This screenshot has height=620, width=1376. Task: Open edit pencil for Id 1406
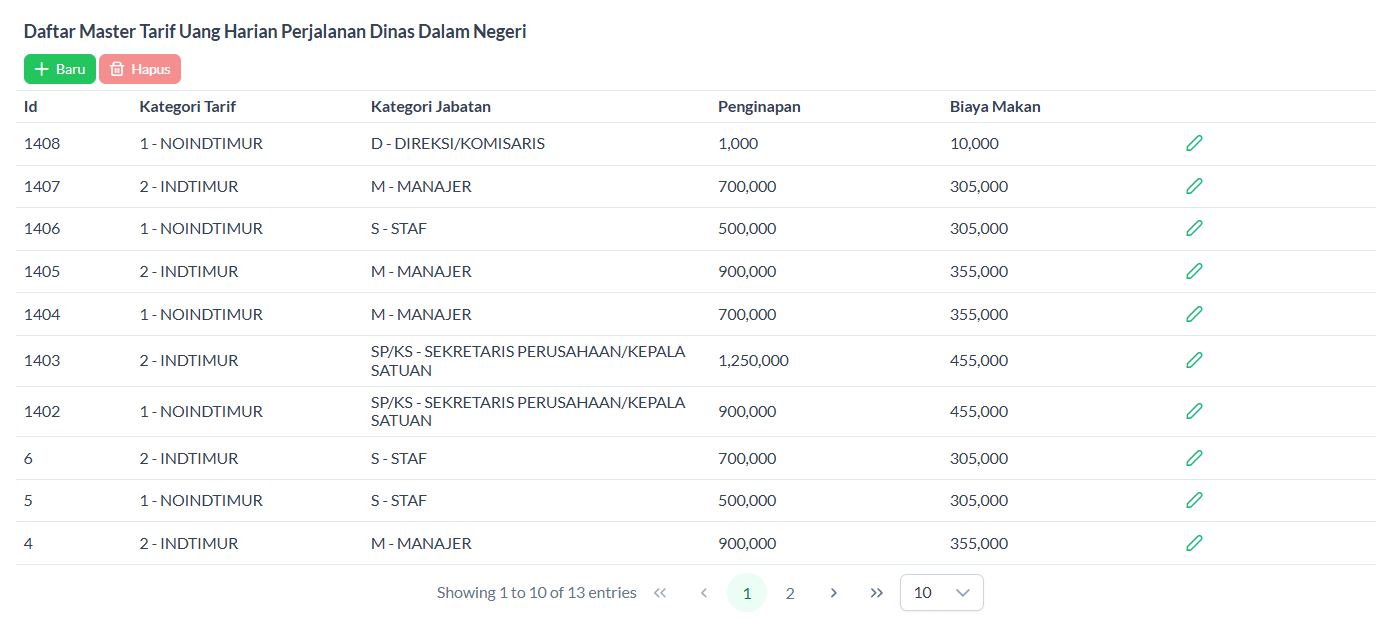pyautogui.click(x=1194, y=228)
